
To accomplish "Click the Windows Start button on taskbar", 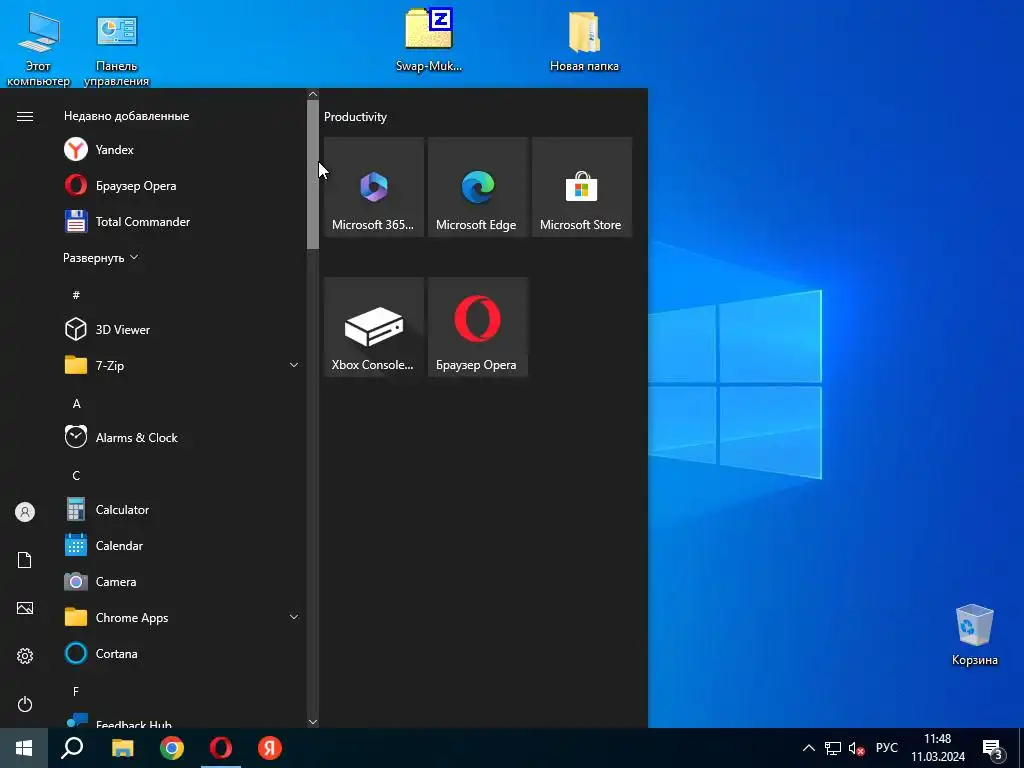I will tap(24, 748).
